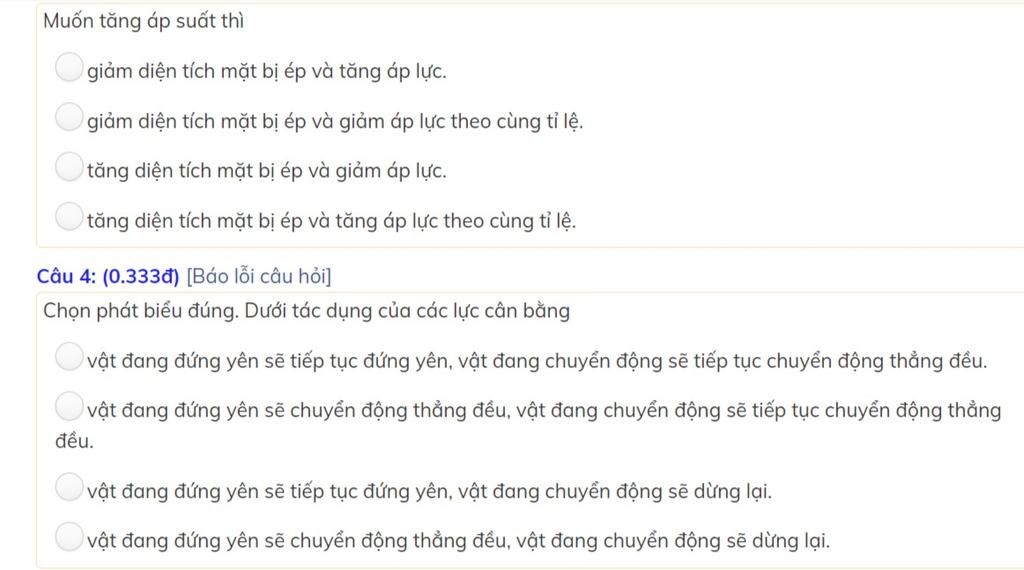Screen dimensions: 1024x570
Task: Pick last radio option of Câu 4
Action: pyautogui.click(x=69, y=537)
